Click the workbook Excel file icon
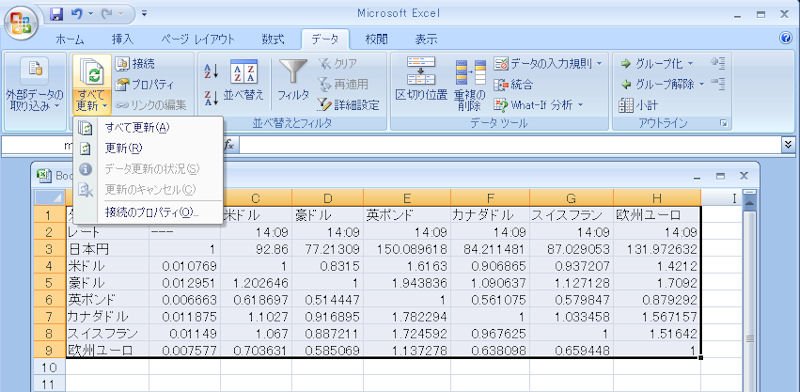This screenshot has height=392, width=800. click(x=44, y=175)
